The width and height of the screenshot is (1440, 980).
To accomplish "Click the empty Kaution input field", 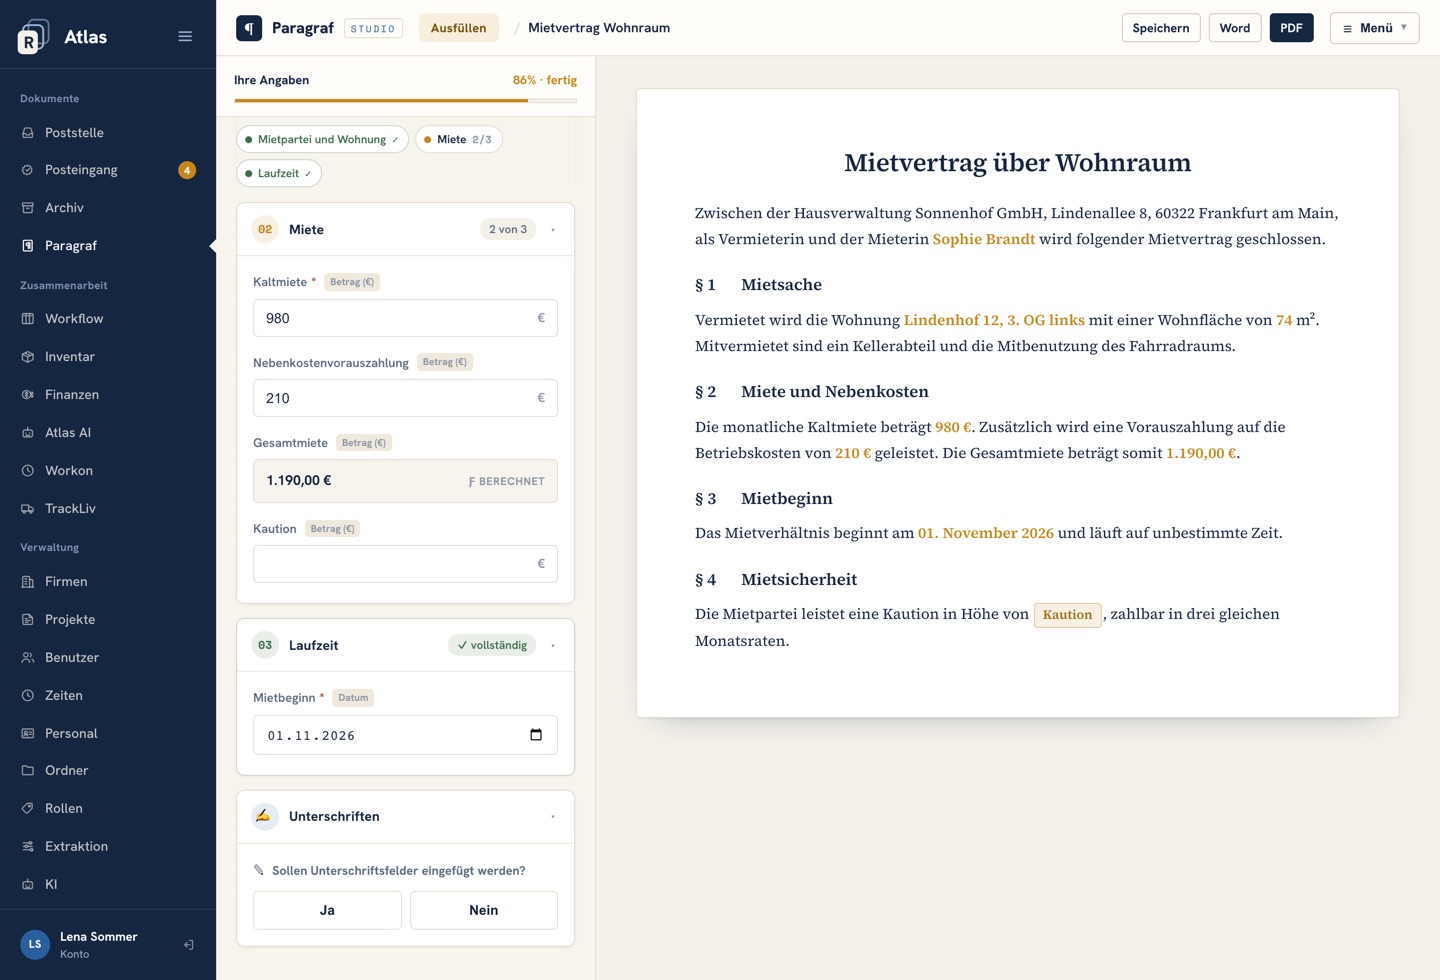I will click(405, 564).
